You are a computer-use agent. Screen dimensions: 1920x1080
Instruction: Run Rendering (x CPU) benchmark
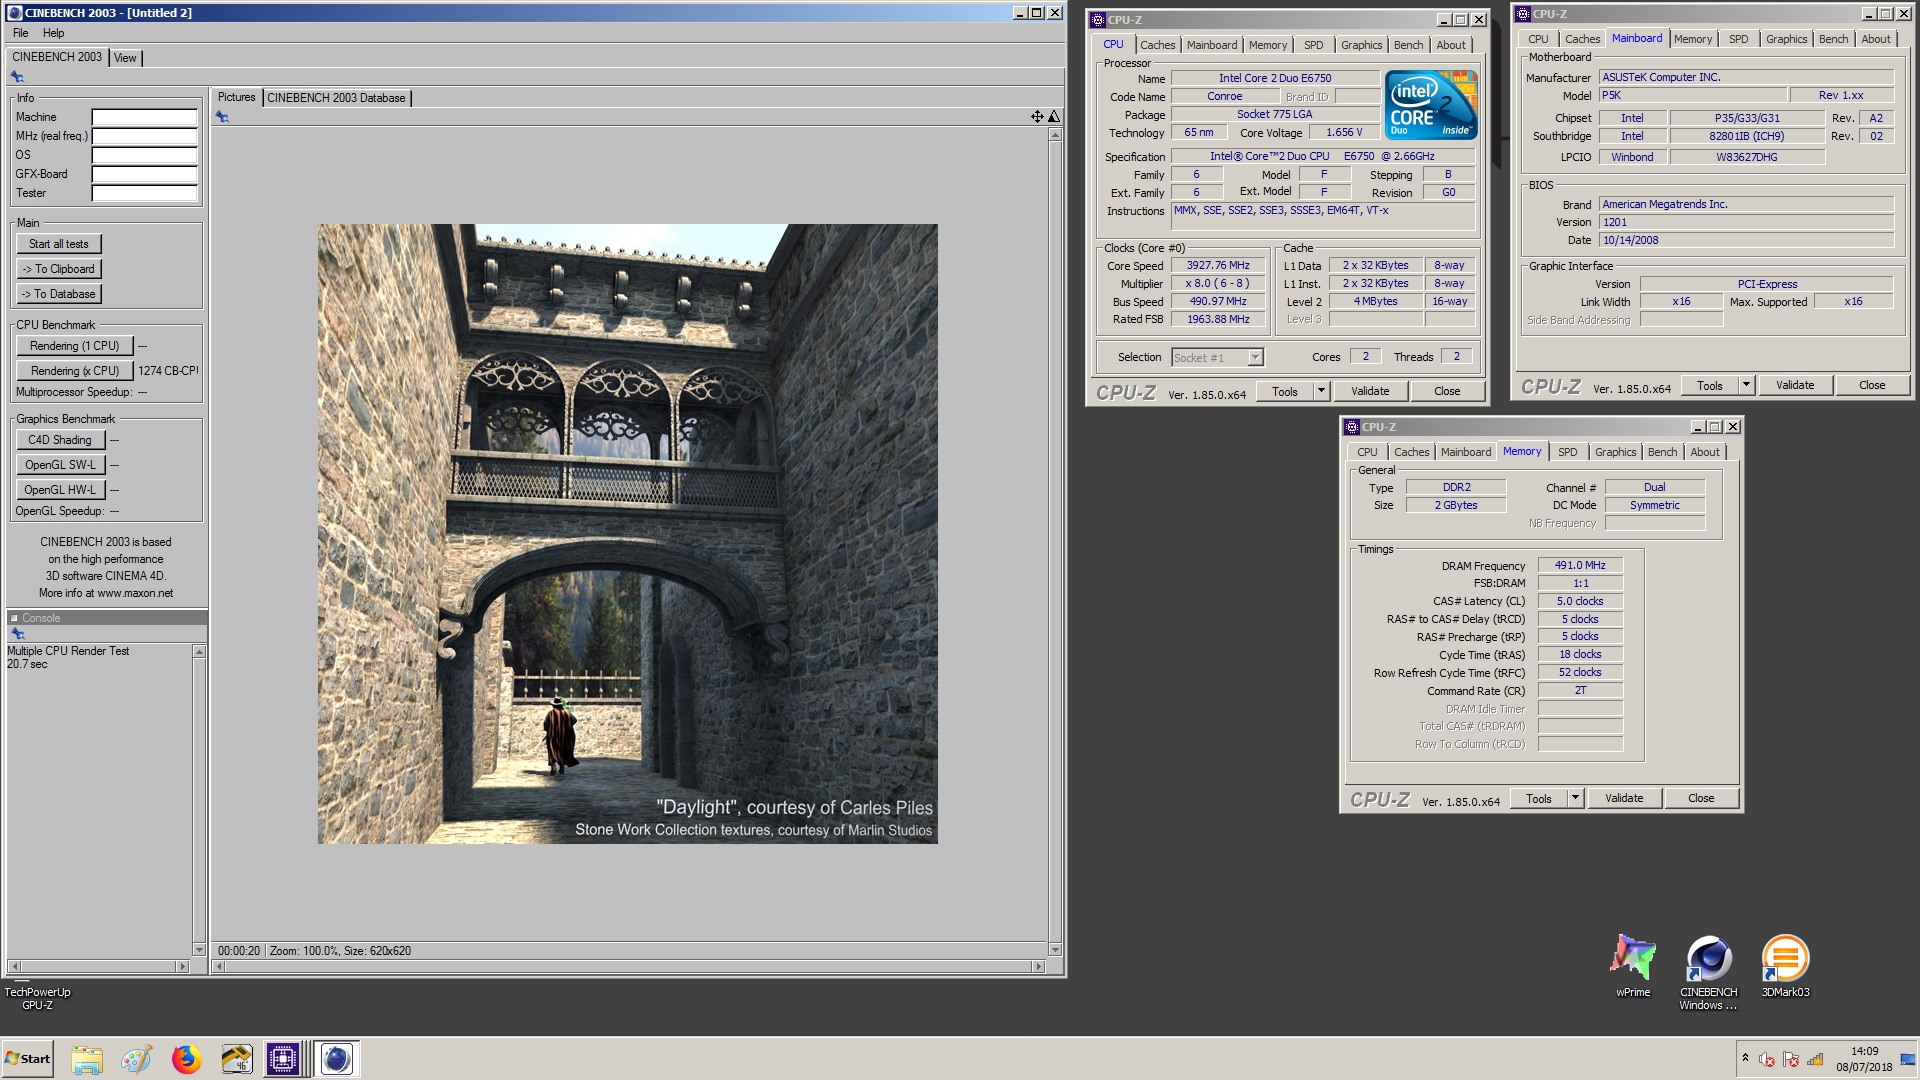click(x=75, y=371)
